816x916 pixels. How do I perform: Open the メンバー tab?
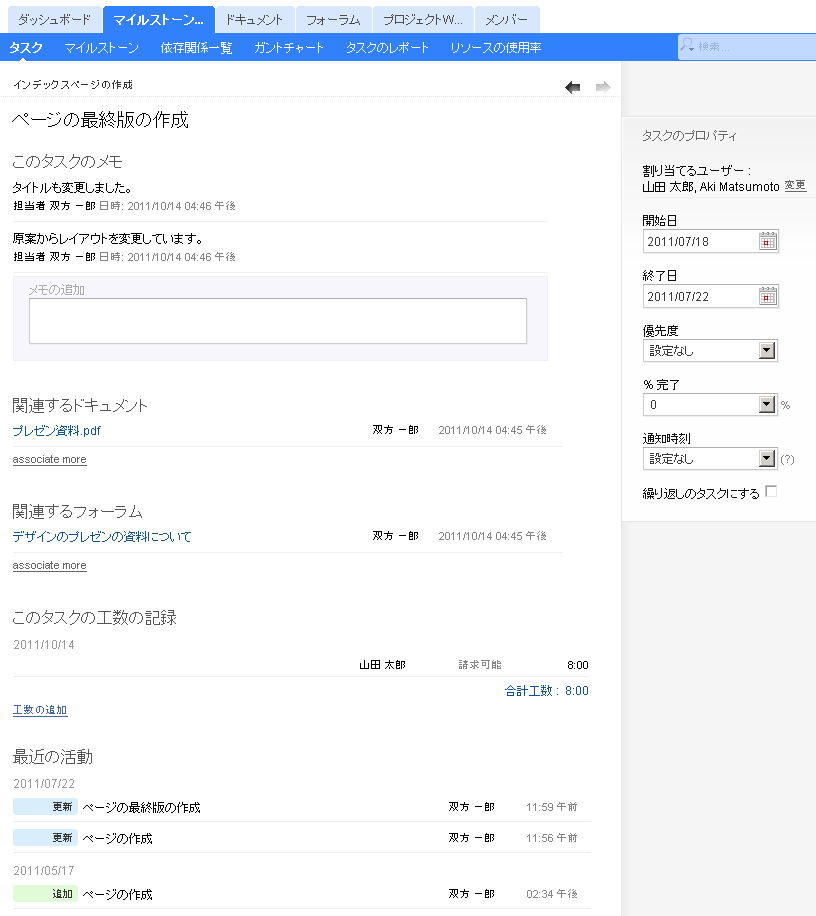[506, 20]
